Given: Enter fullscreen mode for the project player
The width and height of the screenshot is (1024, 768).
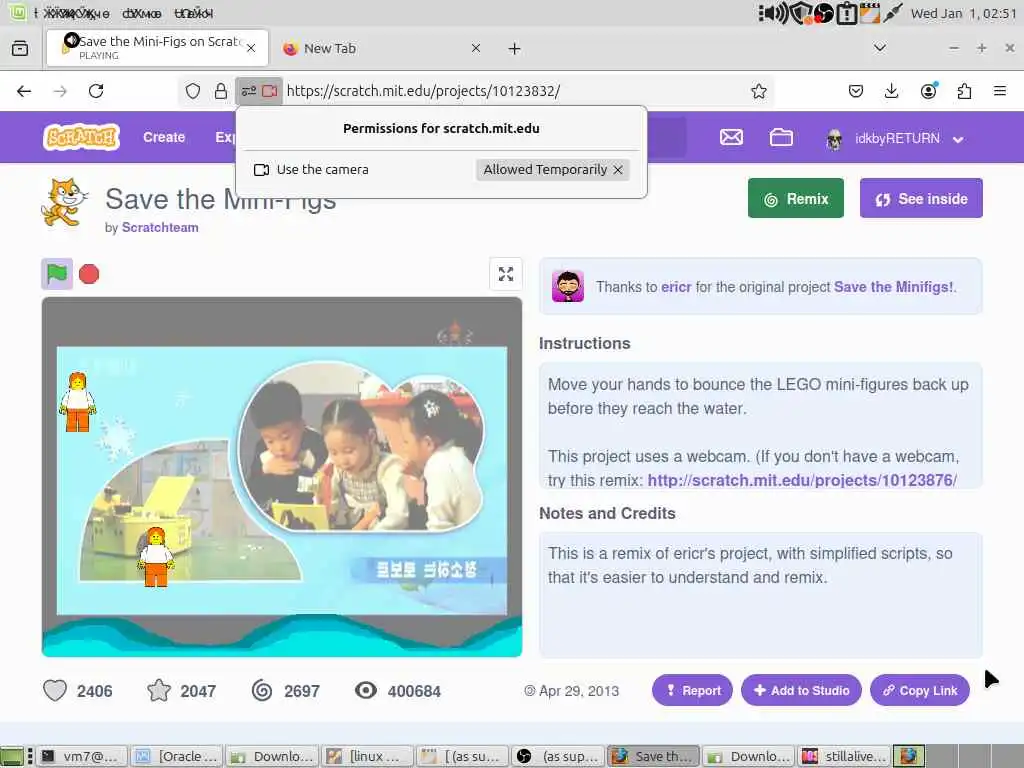Looking at the screenshot, I should (505, 274).
